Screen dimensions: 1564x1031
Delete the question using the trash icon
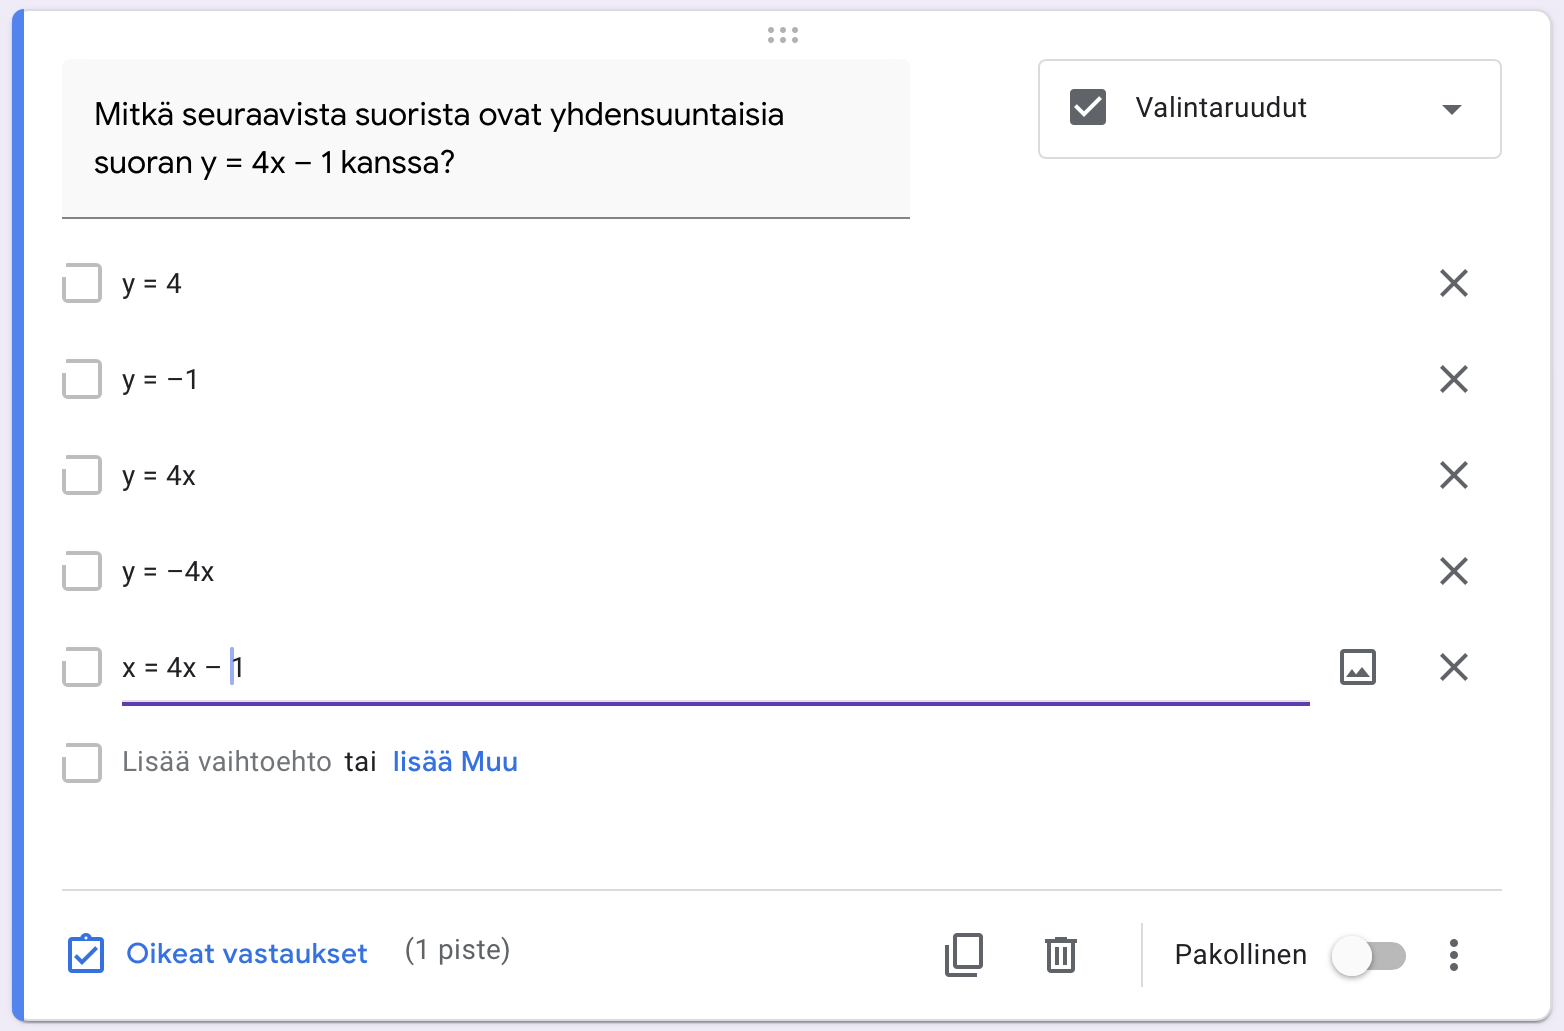click(1060, 954)
